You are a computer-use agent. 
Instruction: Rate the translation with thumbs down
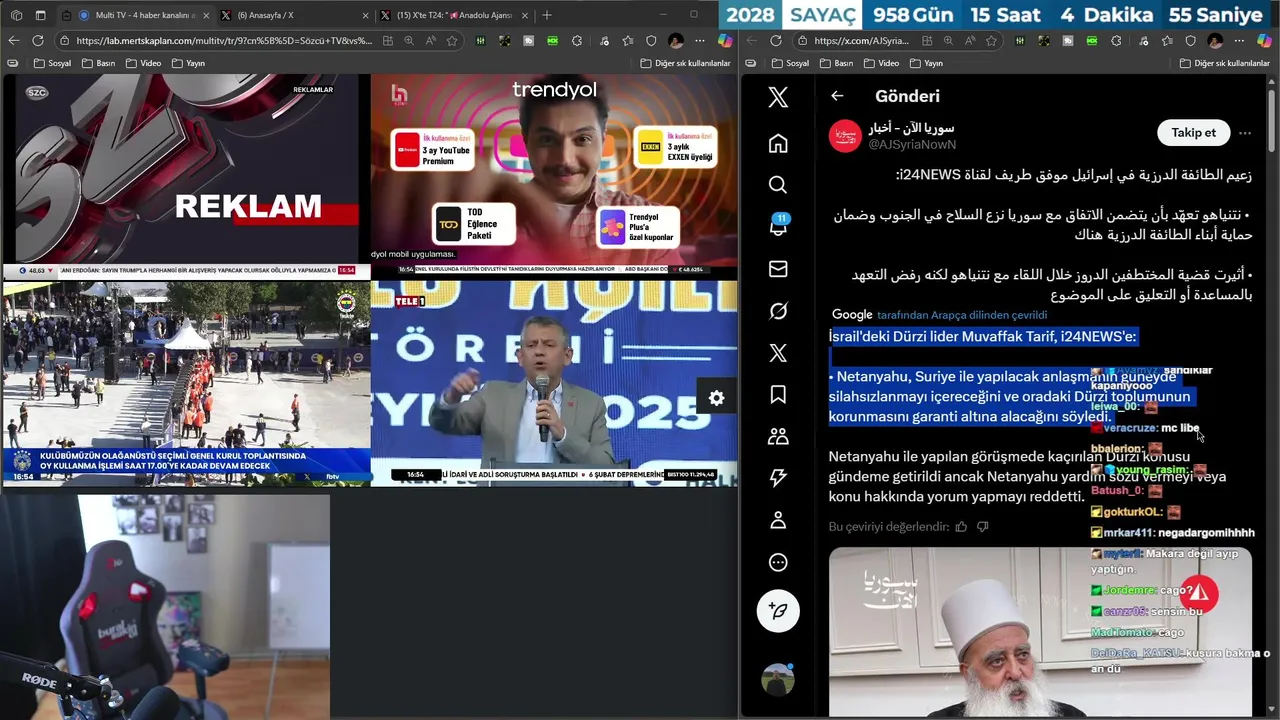982,527
